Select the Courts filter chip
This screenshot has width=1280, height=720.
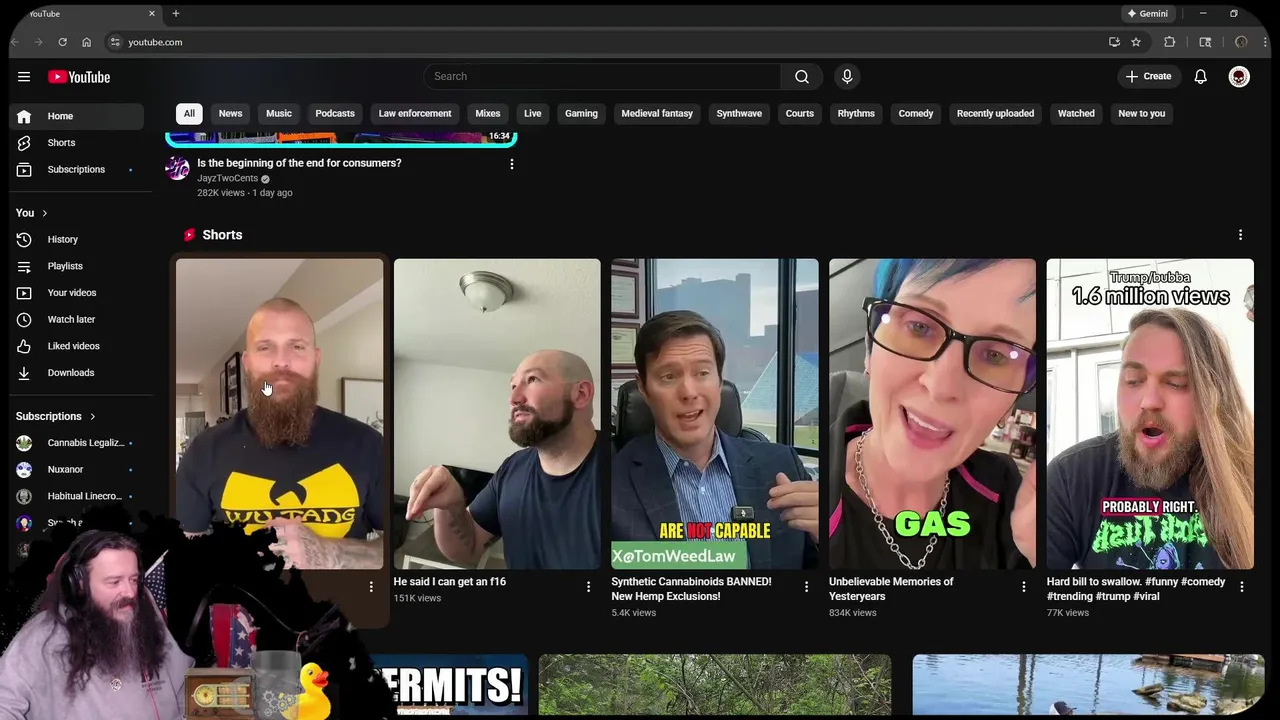800,114
